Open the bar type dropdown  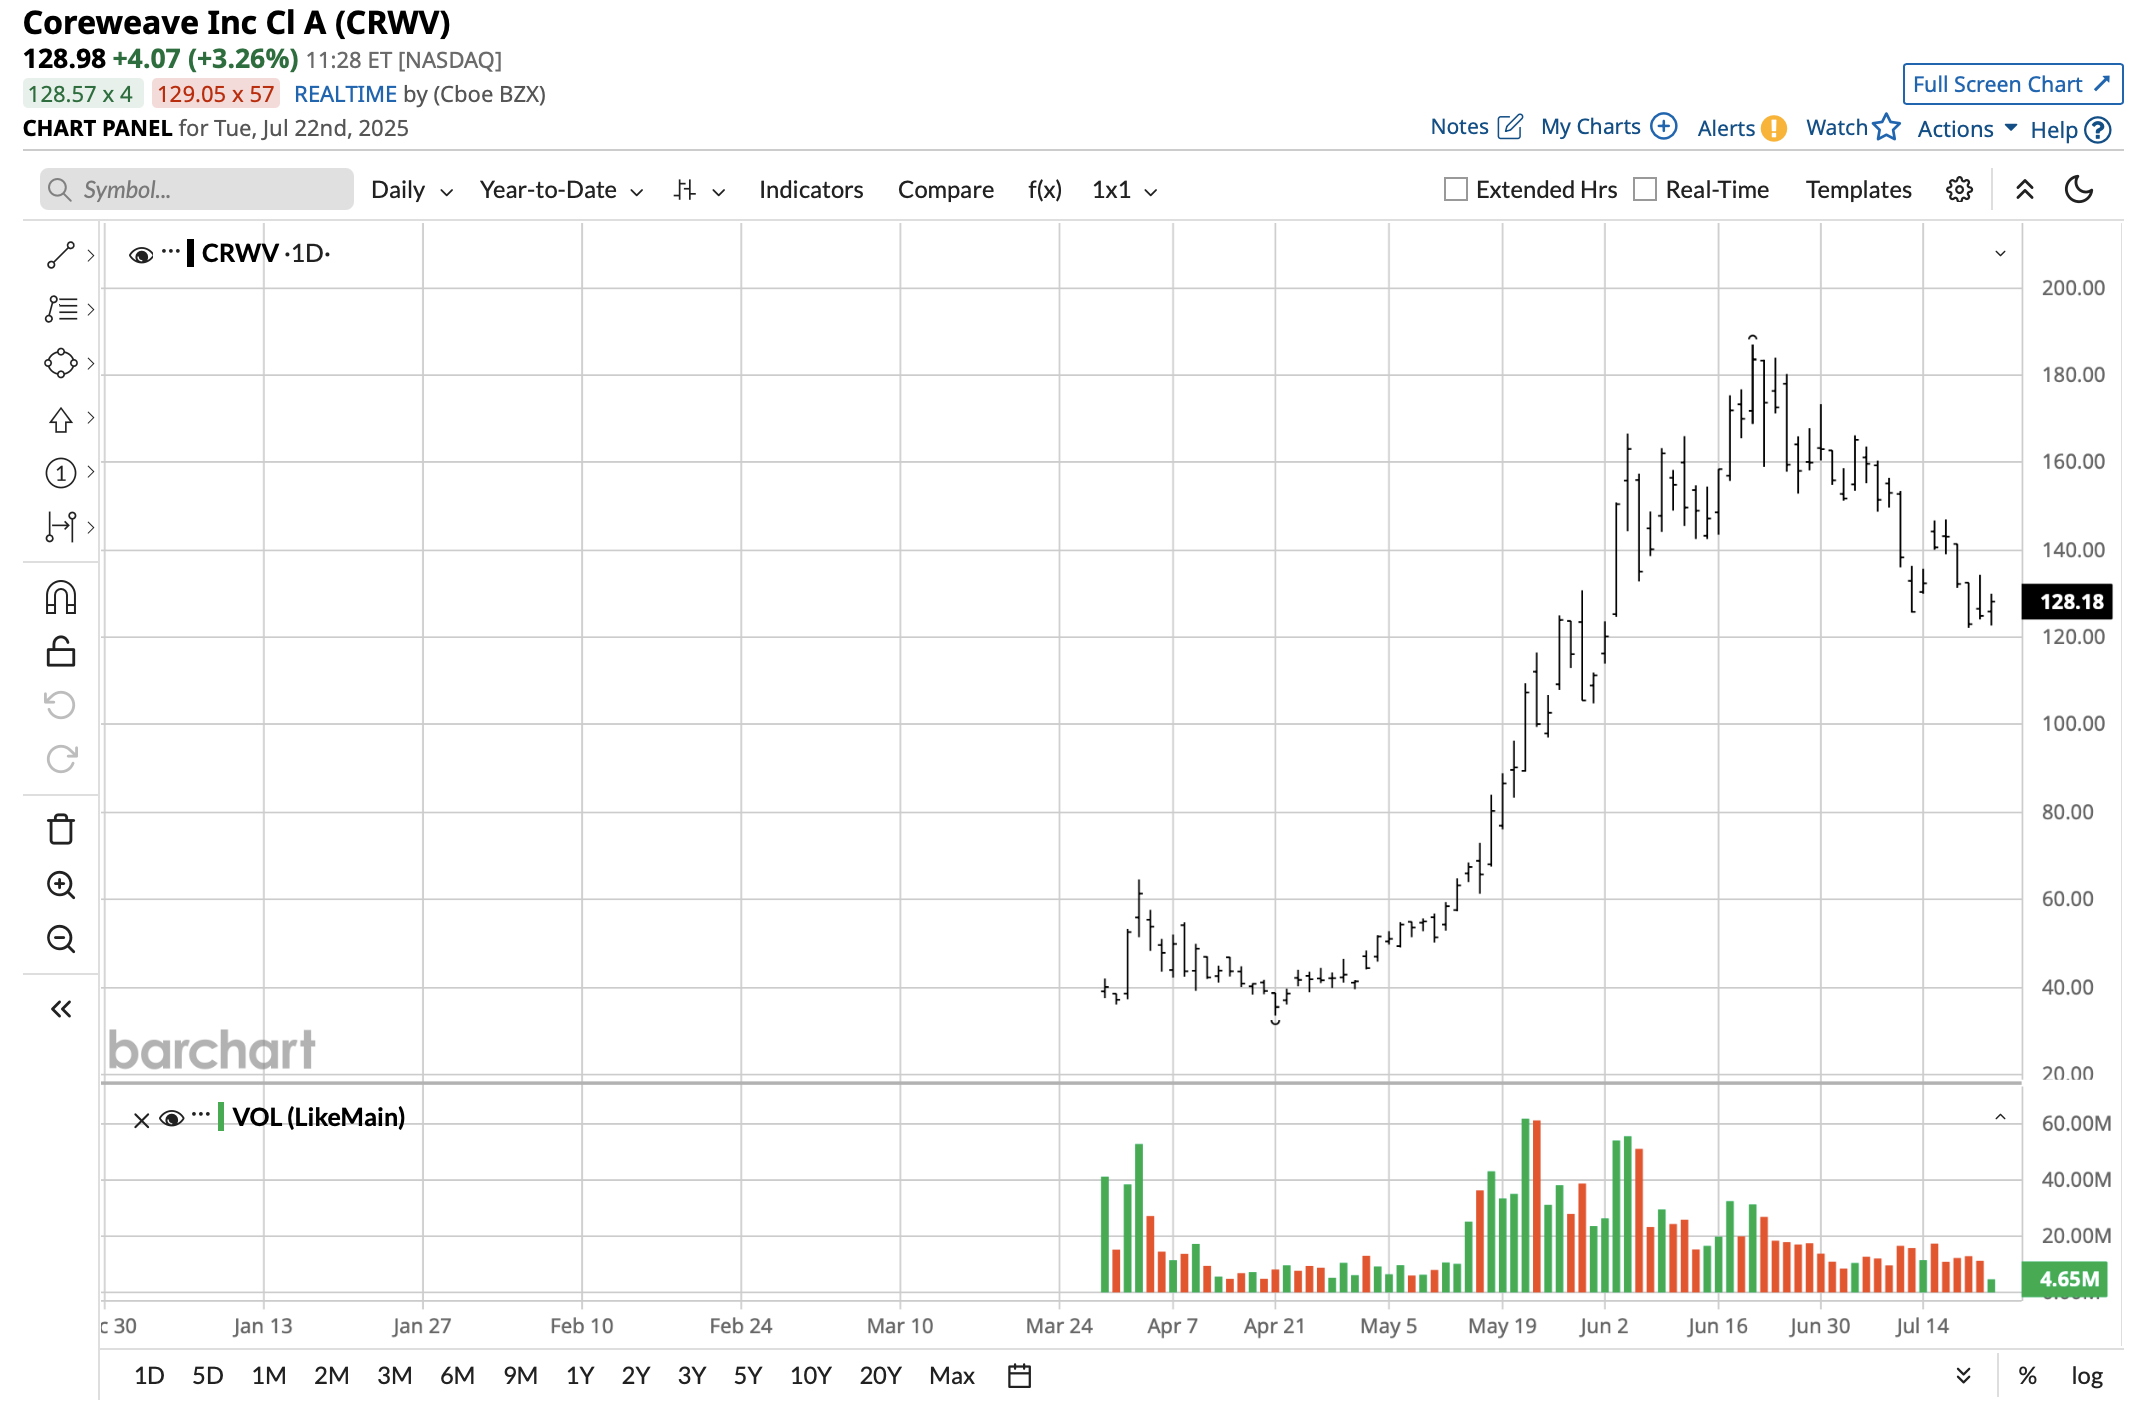(x=699, y=190)
